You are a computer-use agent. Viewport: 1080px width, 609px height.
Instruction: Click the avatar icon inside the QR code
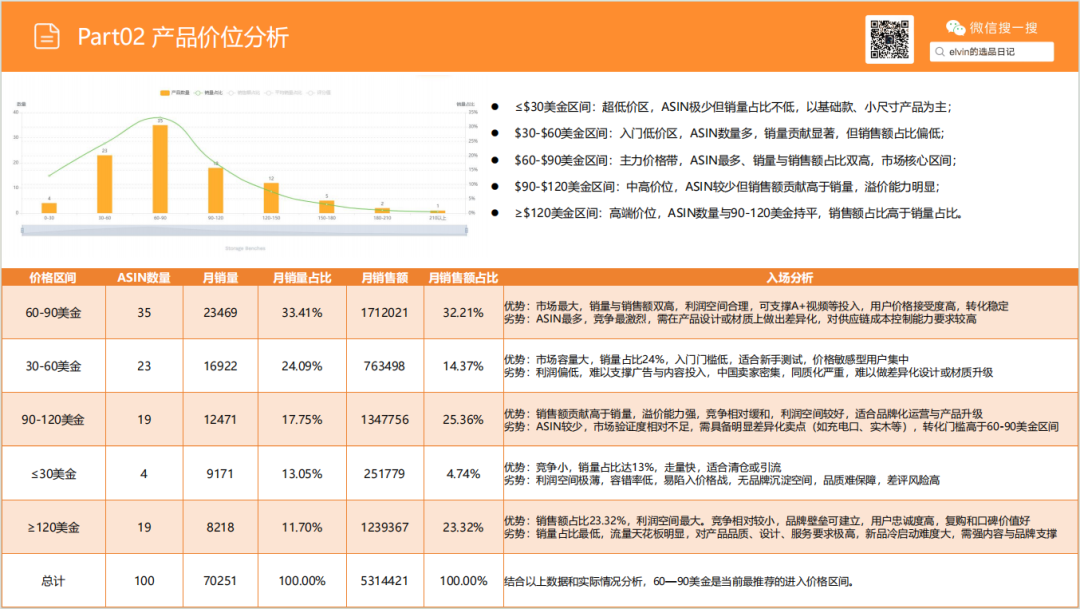pyautogui.click(x=890, y=40)
